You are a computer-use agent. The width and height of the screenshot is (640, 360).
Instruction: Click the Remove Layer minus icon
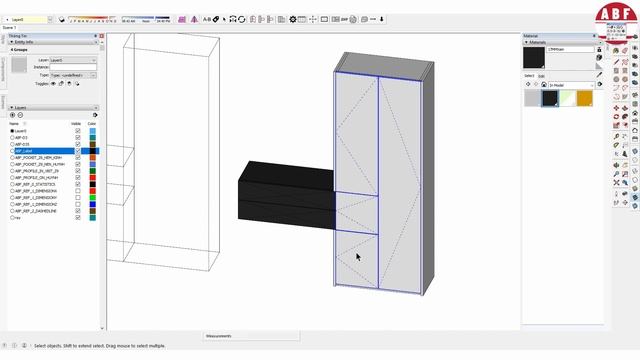(x=20, y=115)
